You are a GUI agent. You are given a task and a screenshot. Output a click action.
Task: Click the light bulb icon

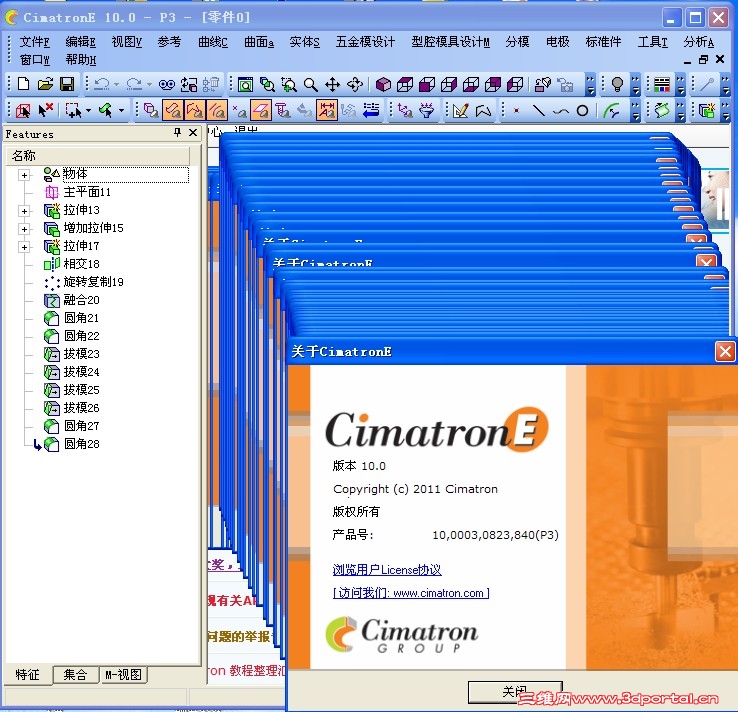(617, 85)
